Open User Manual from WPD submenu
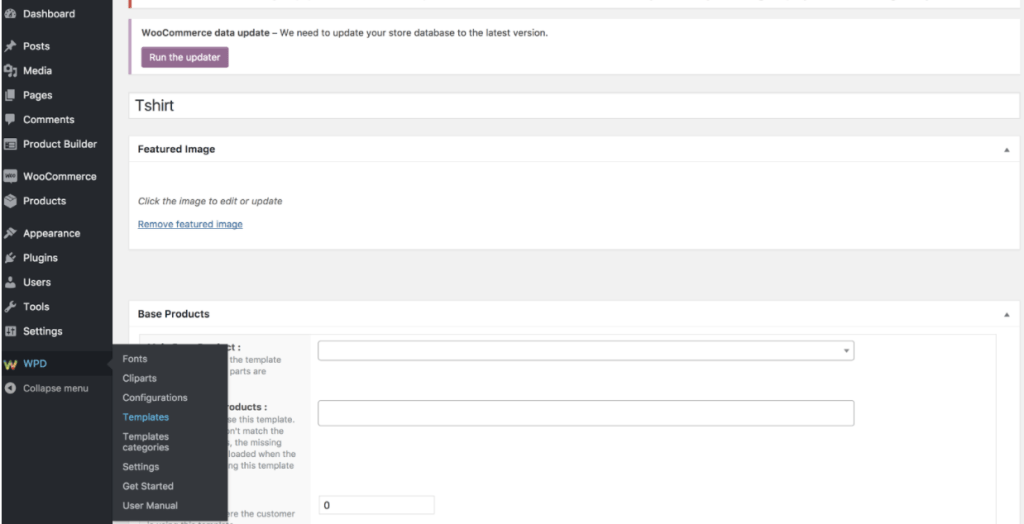1024x524 pixels. click(x=150, y=506)
